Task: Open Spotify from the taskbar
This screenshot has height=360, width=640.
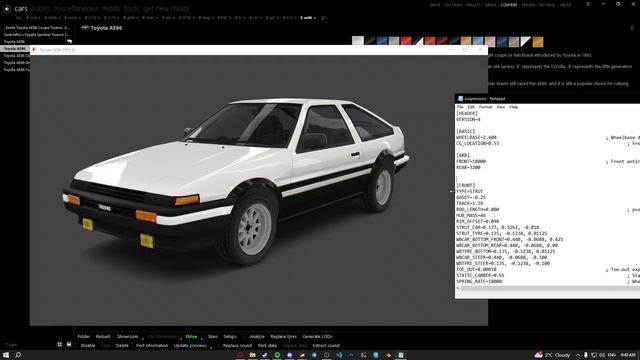Action: [x=277, y=355]
